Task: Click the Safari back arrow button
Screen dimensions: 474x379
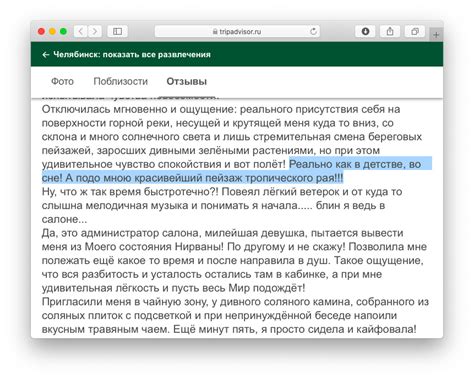Action: pos(80,31)
